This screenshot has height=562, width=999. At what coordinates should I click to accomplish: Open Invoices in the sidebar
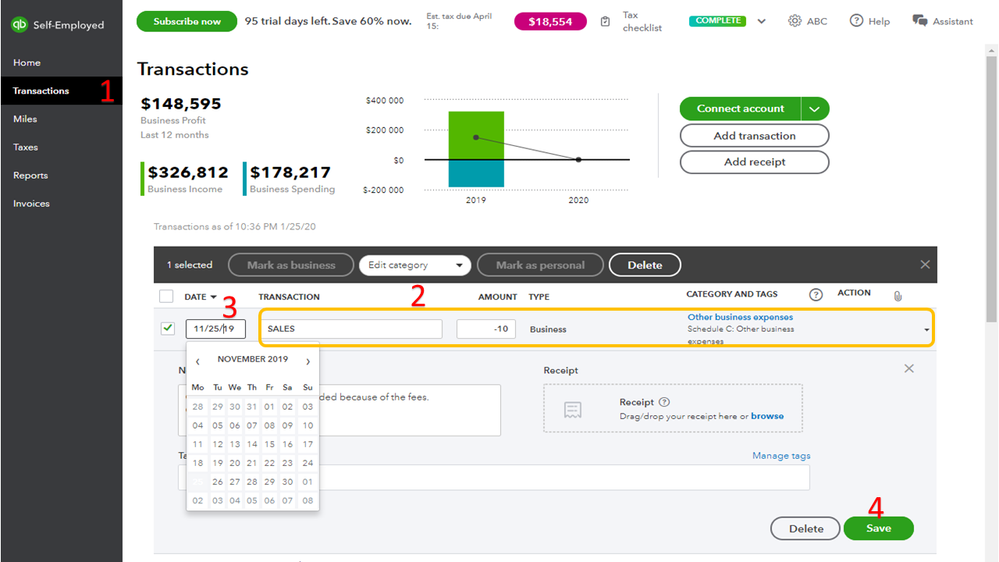[31, 203]
